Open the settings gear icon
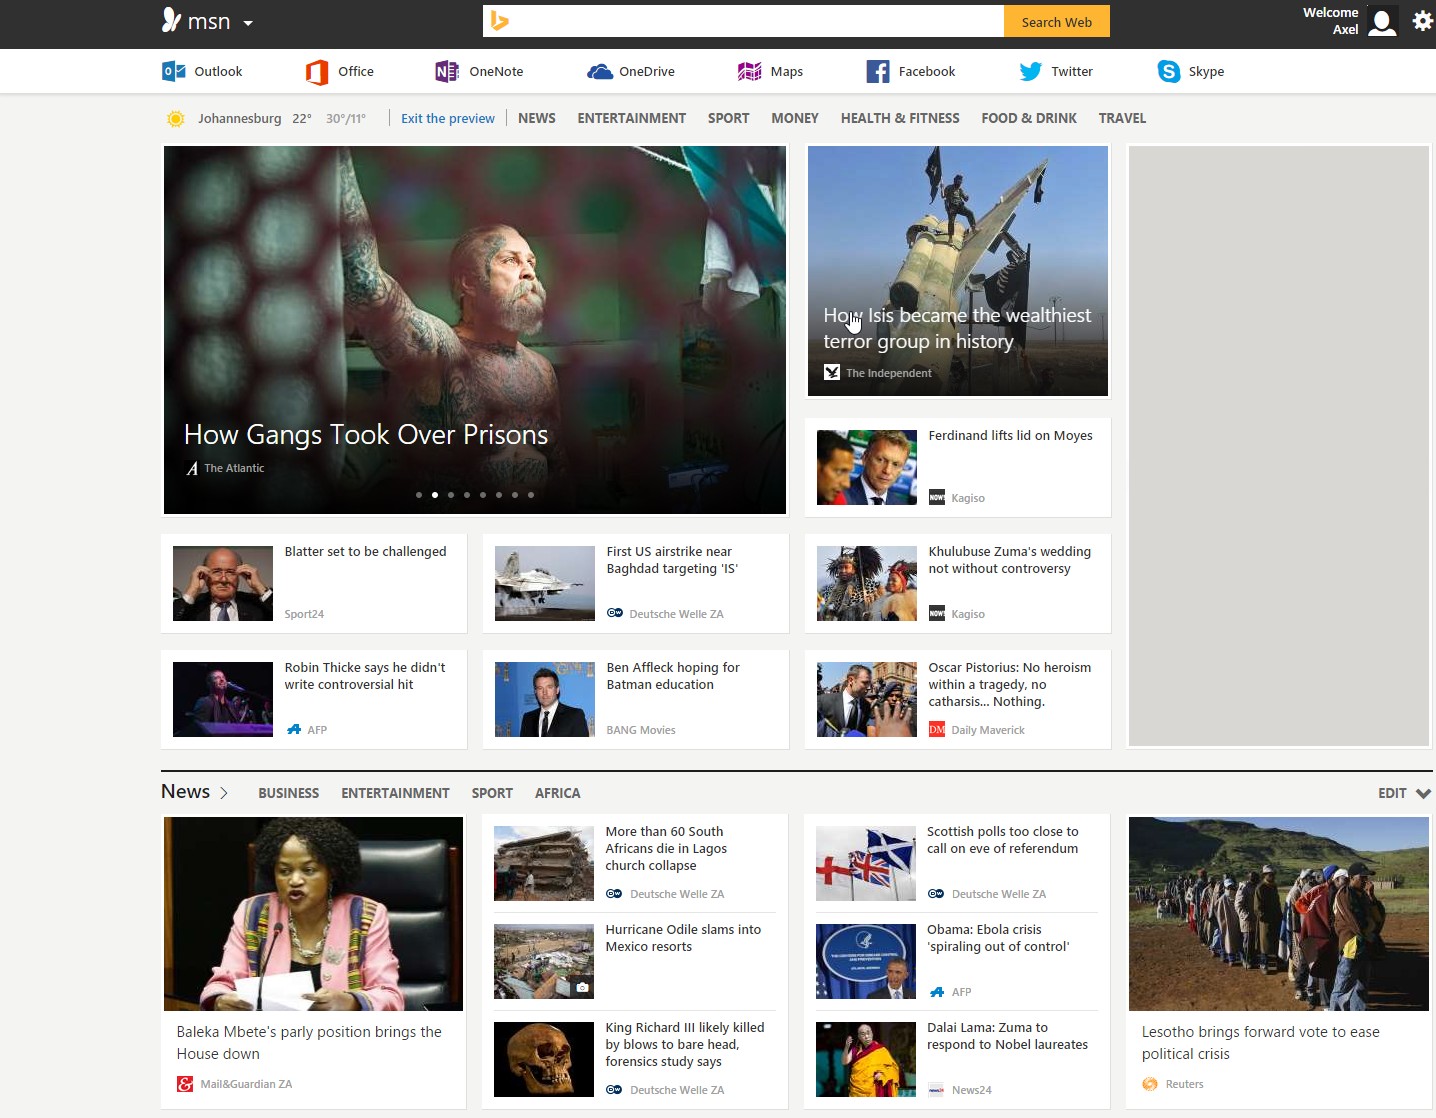 [1422, 20]
